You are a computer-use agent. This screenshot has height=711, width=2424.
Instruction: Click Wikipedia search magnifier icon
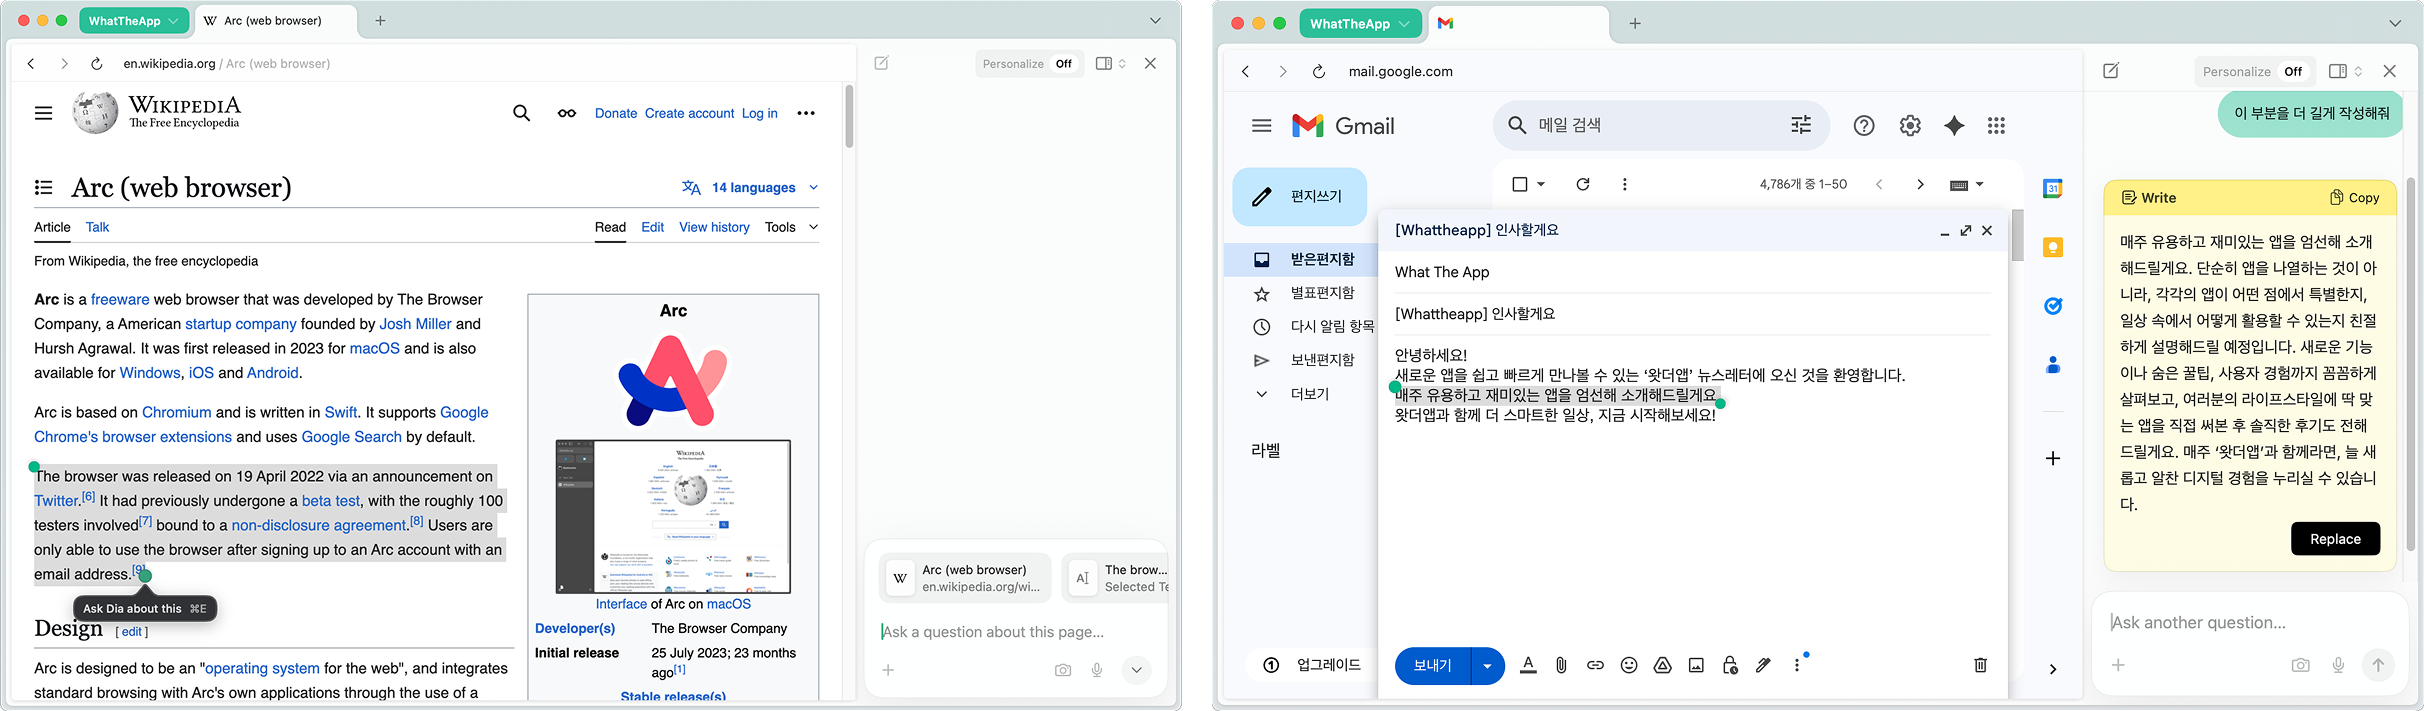pyautogui.click(x=521, y=113)
